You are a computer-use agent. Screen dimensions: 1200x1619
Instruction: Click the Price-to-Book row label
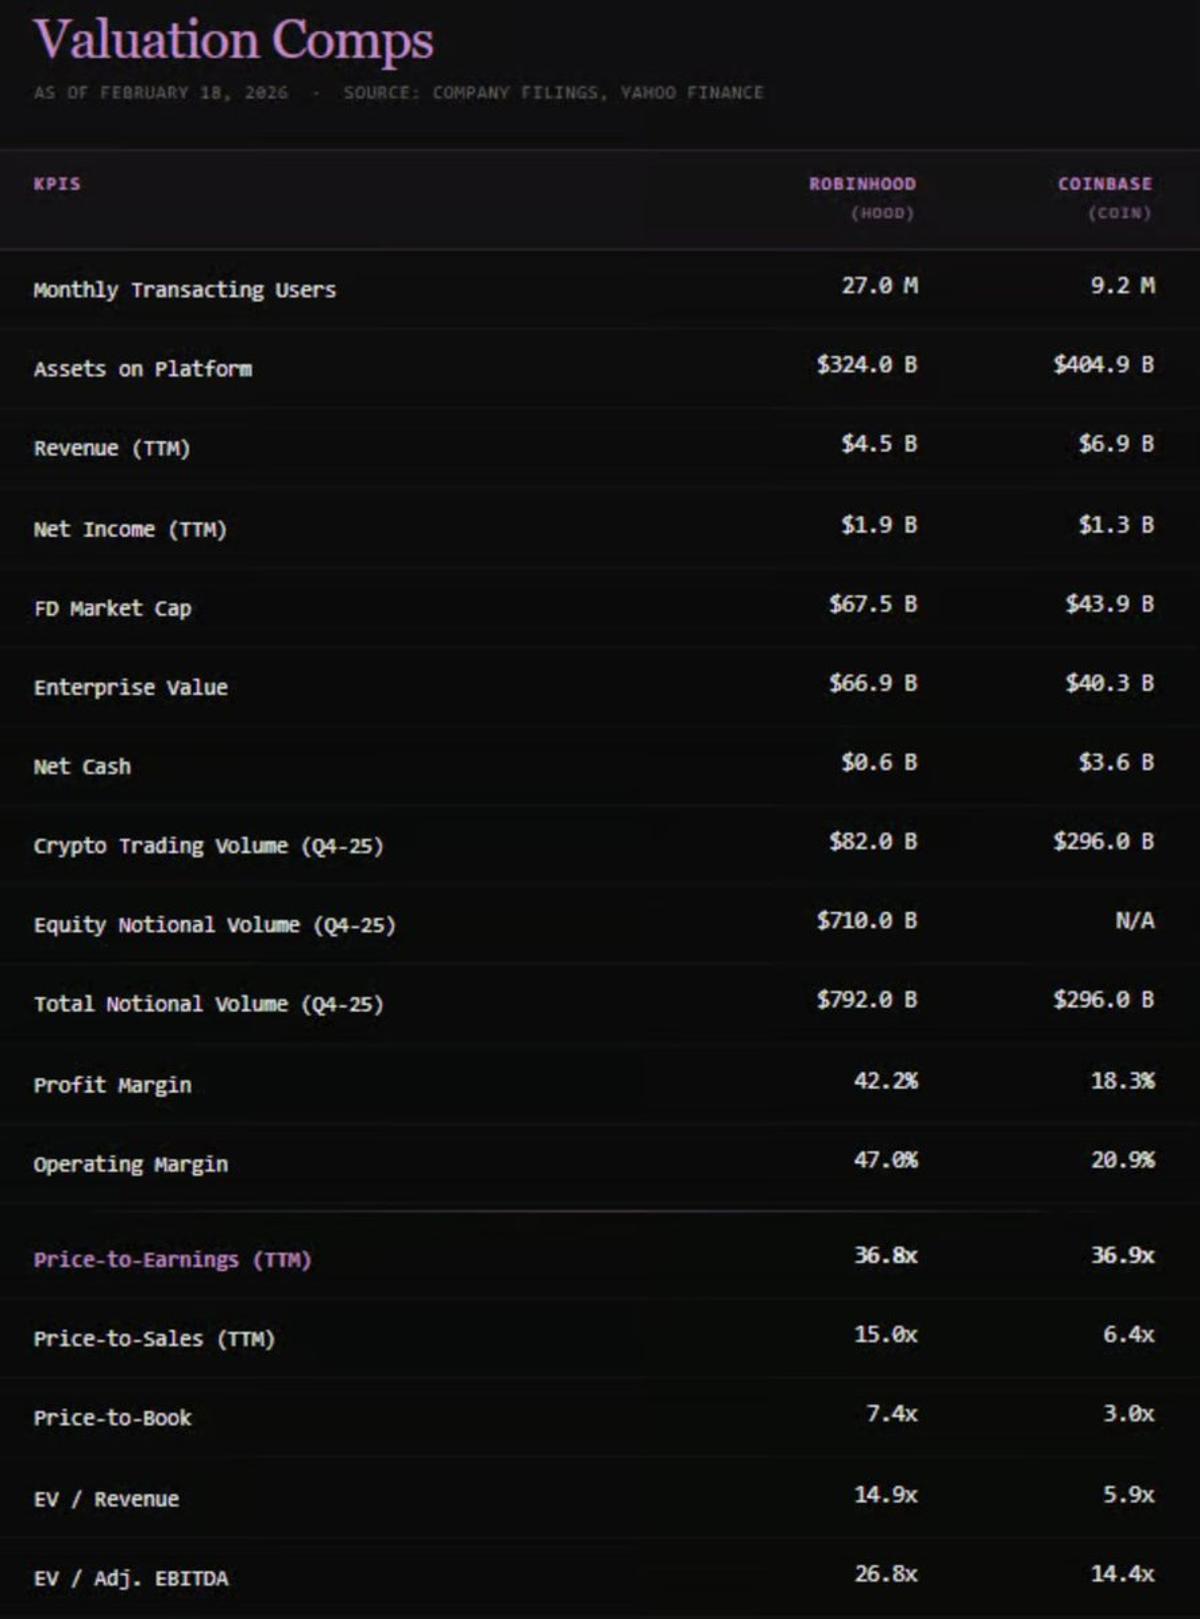click(x=112, y=1418)
